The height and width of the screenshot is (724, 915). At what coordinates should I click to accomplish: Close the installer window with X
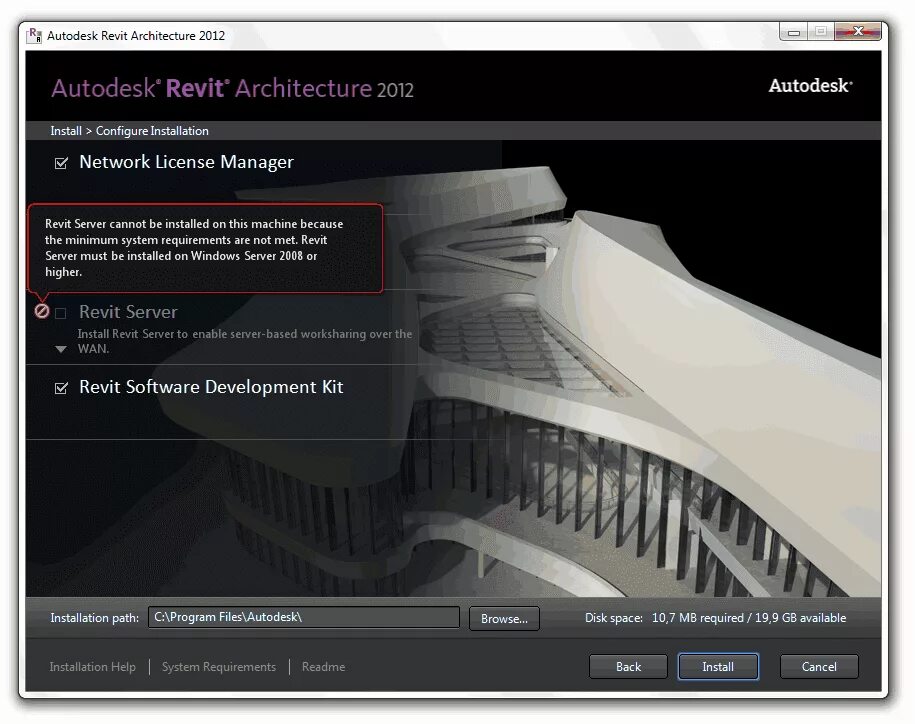pos(858,32)
